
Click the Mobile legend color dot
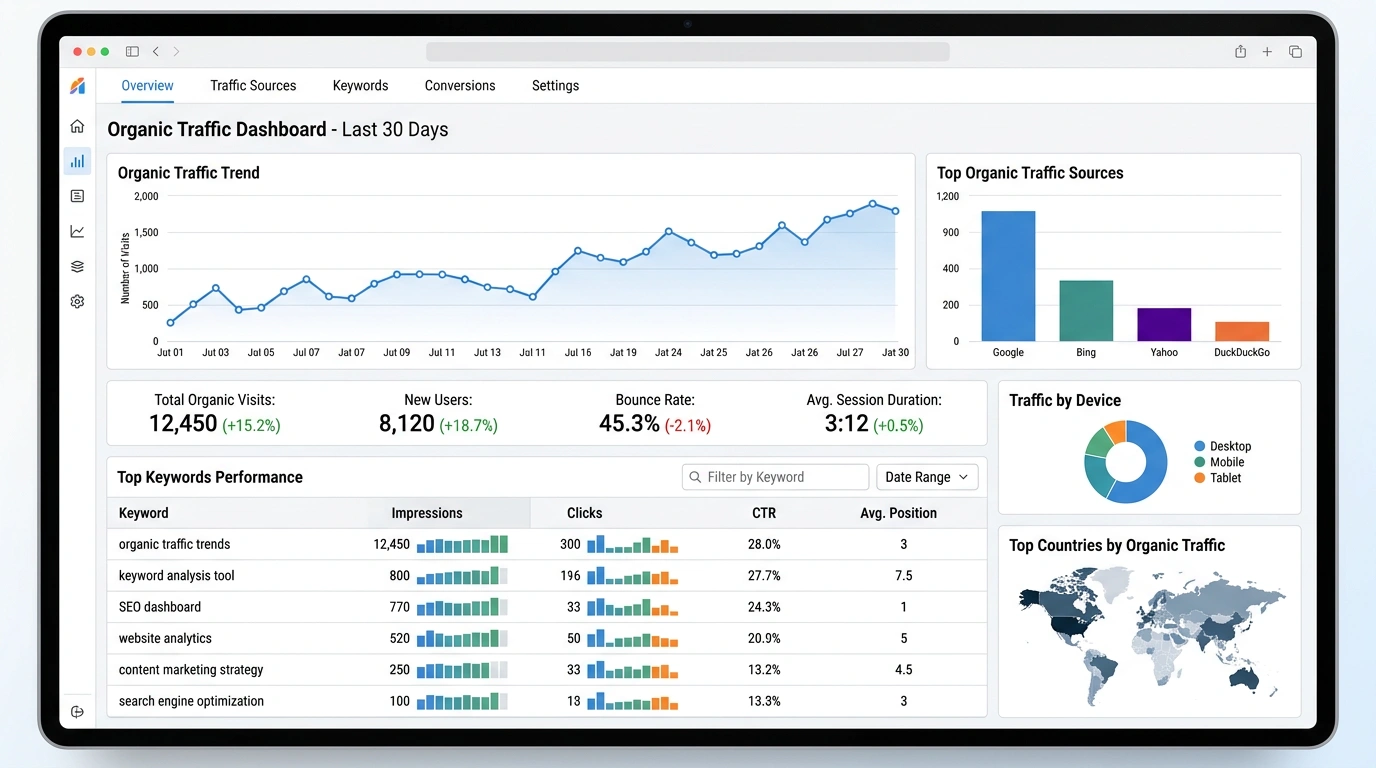1199,462
